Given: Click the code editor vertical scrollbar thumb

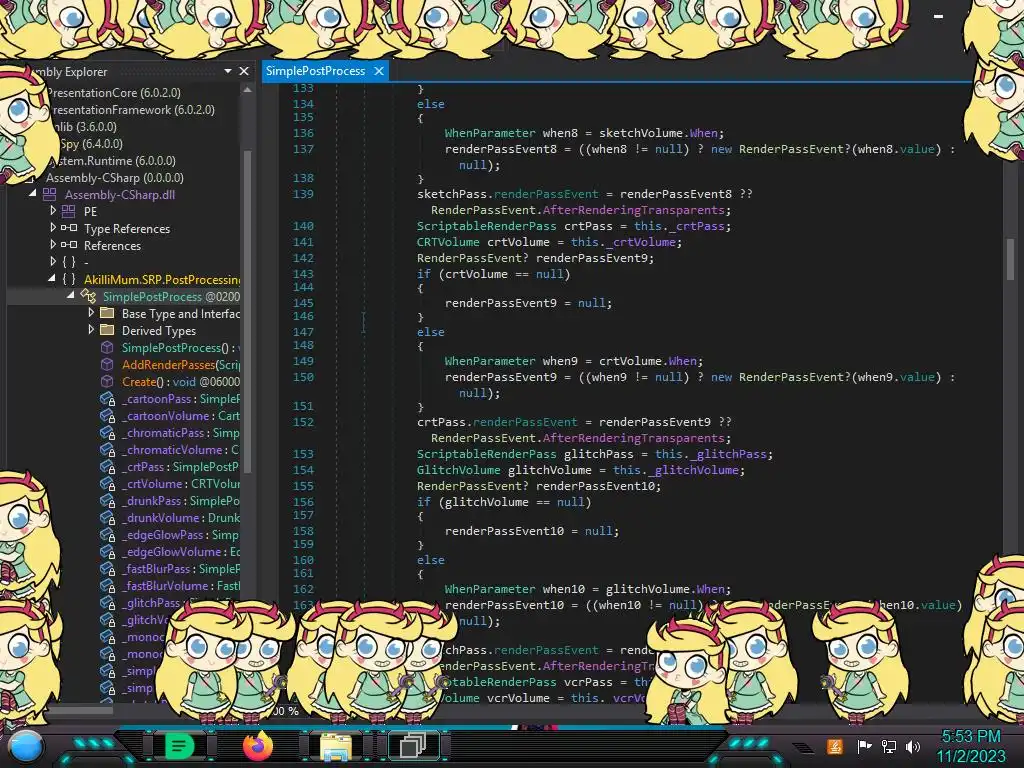Looking at the screenshot, I should click(1010, 259).
